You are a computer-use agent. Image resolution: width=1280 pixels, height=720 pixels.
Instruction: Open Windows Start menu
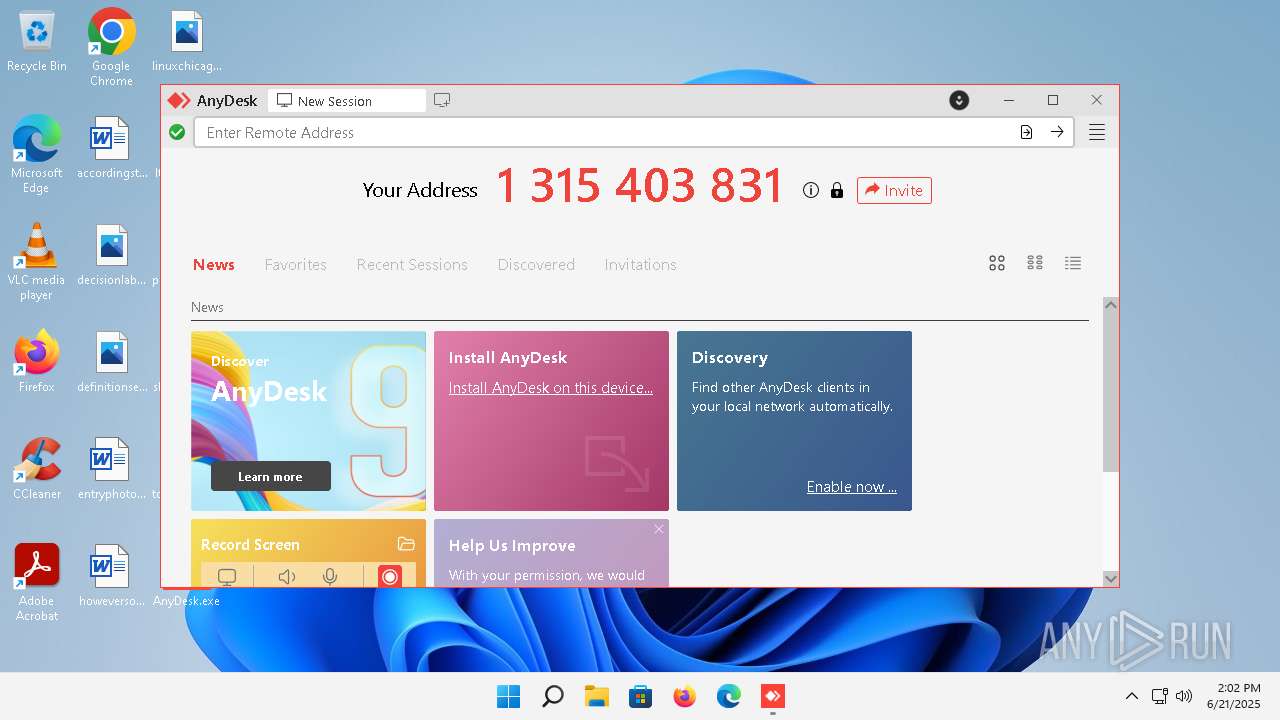509,696
